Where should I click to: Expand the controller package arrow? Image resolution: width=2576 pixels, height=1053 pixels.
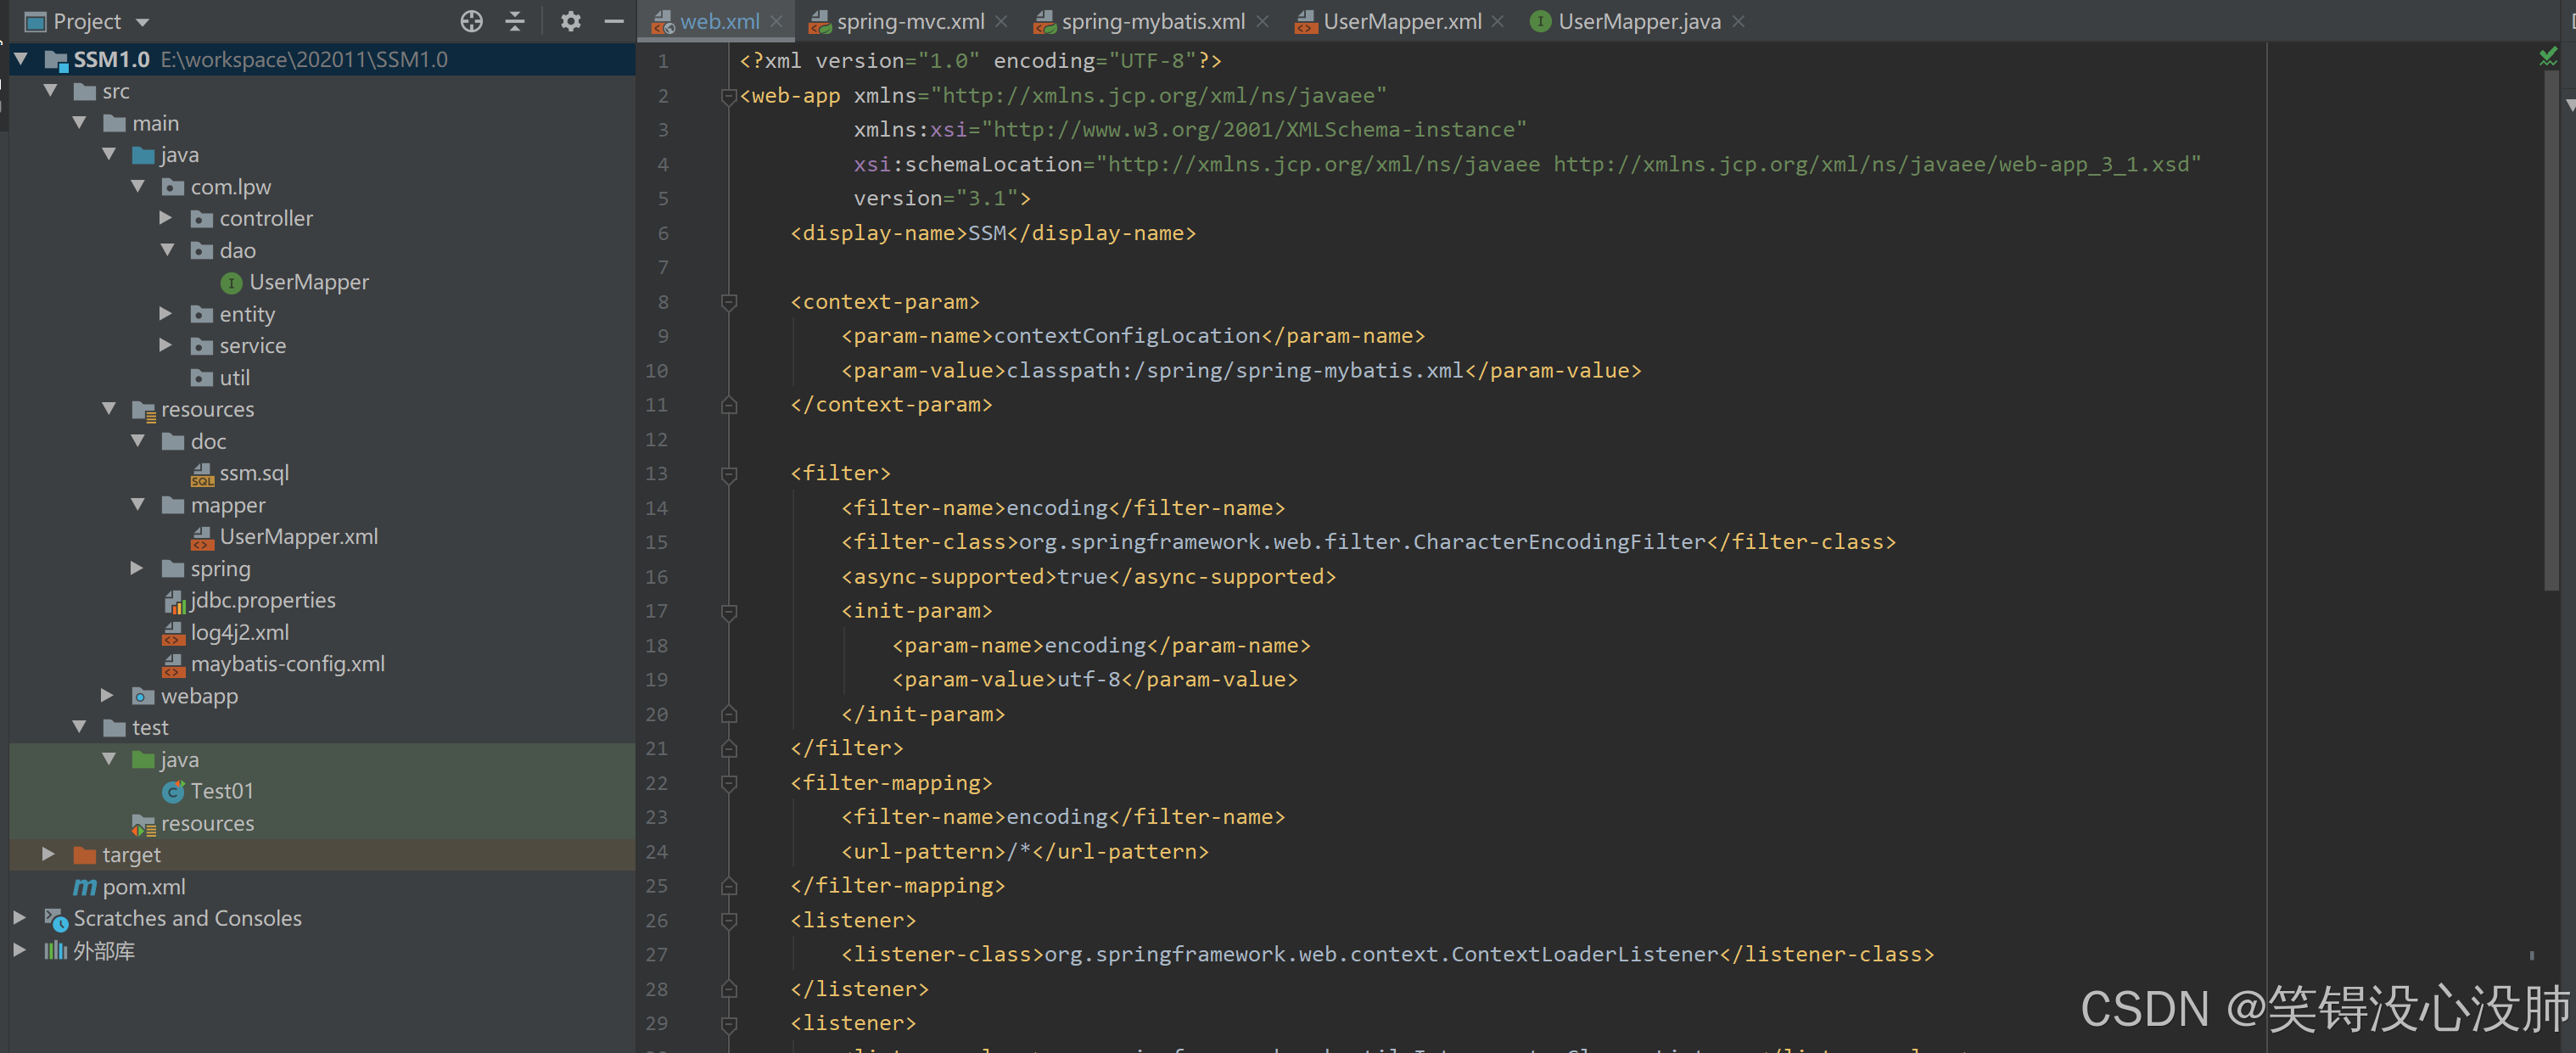[x=166, y=218]
